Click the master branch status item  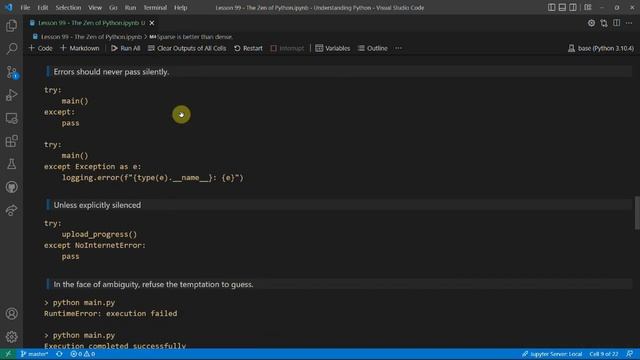click(x=34, y=354)
